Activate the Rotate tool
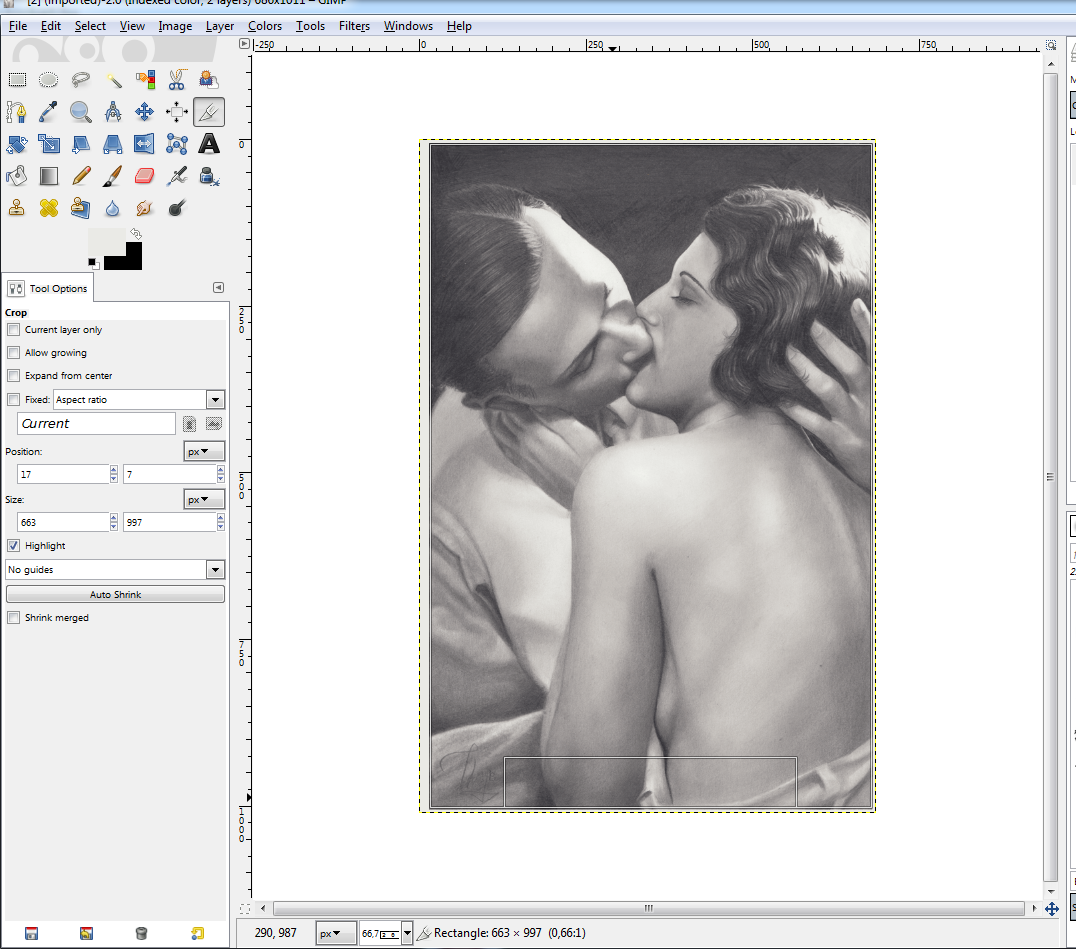Image resolution: width=1076 pixels, height=949 pixels. [x=17, y=144]
